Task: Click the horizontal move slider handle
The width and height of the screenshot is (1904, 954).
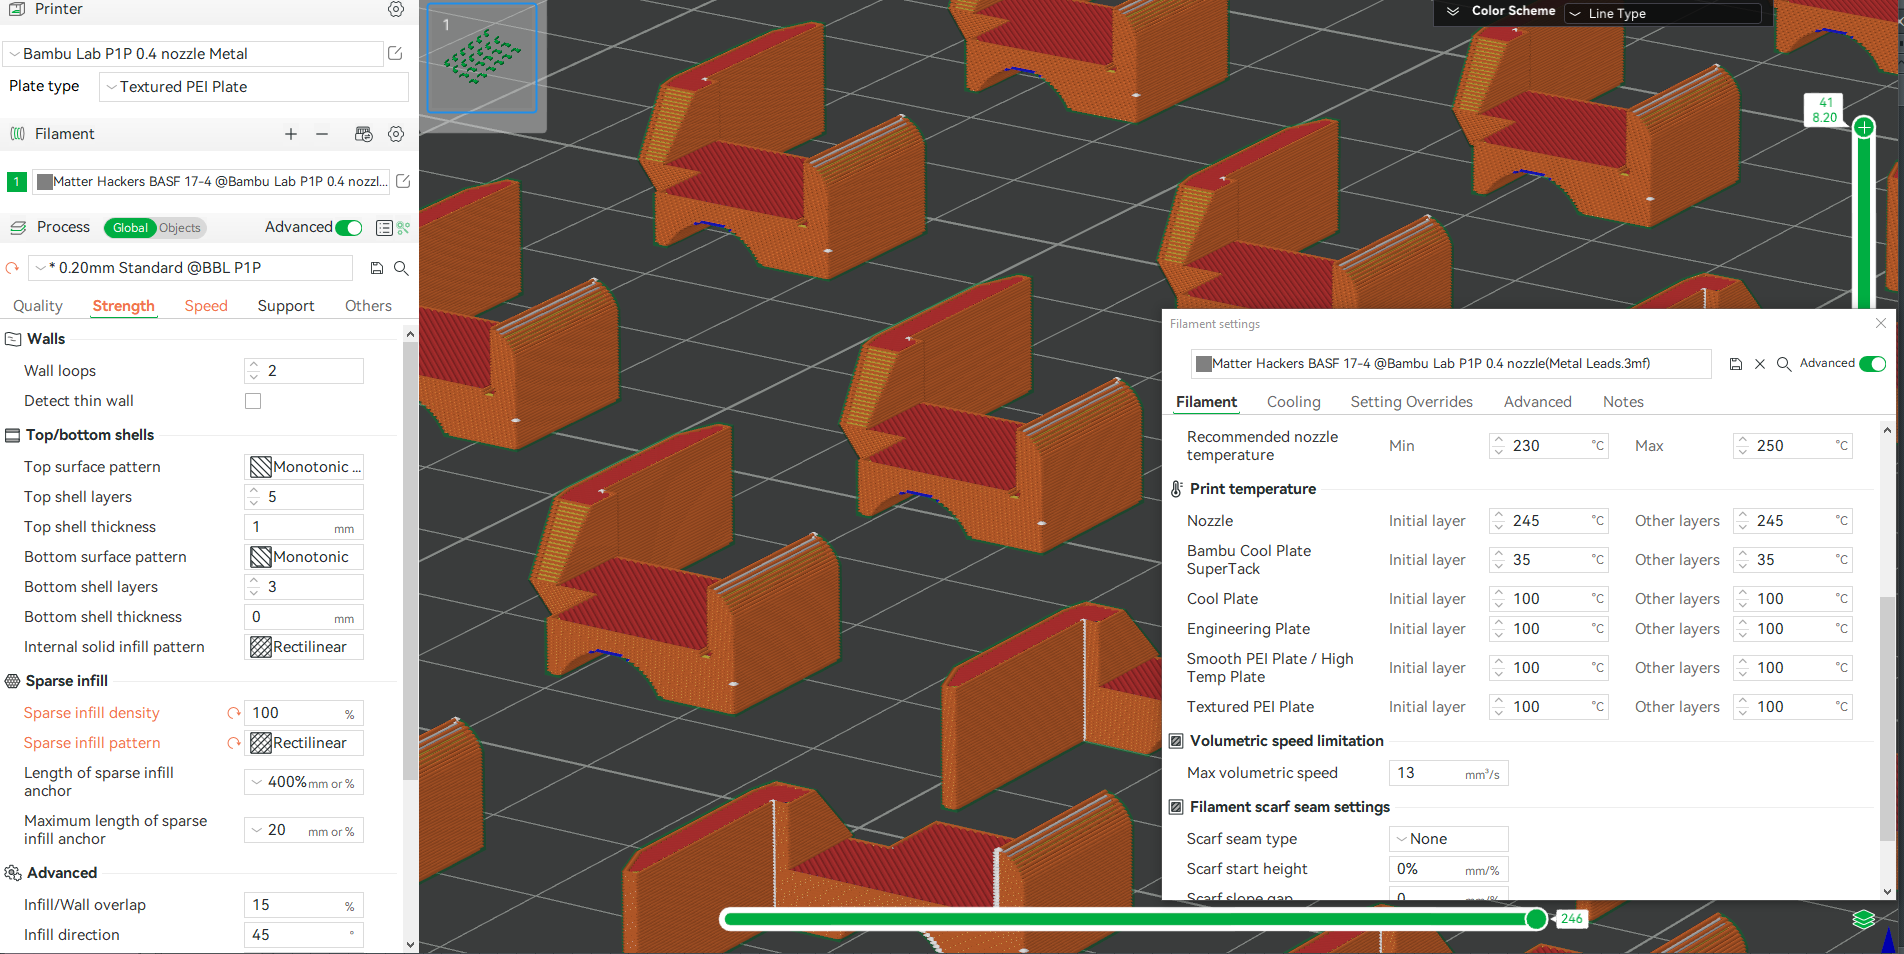Action: pyautogui.click(x=1536, y=919)
